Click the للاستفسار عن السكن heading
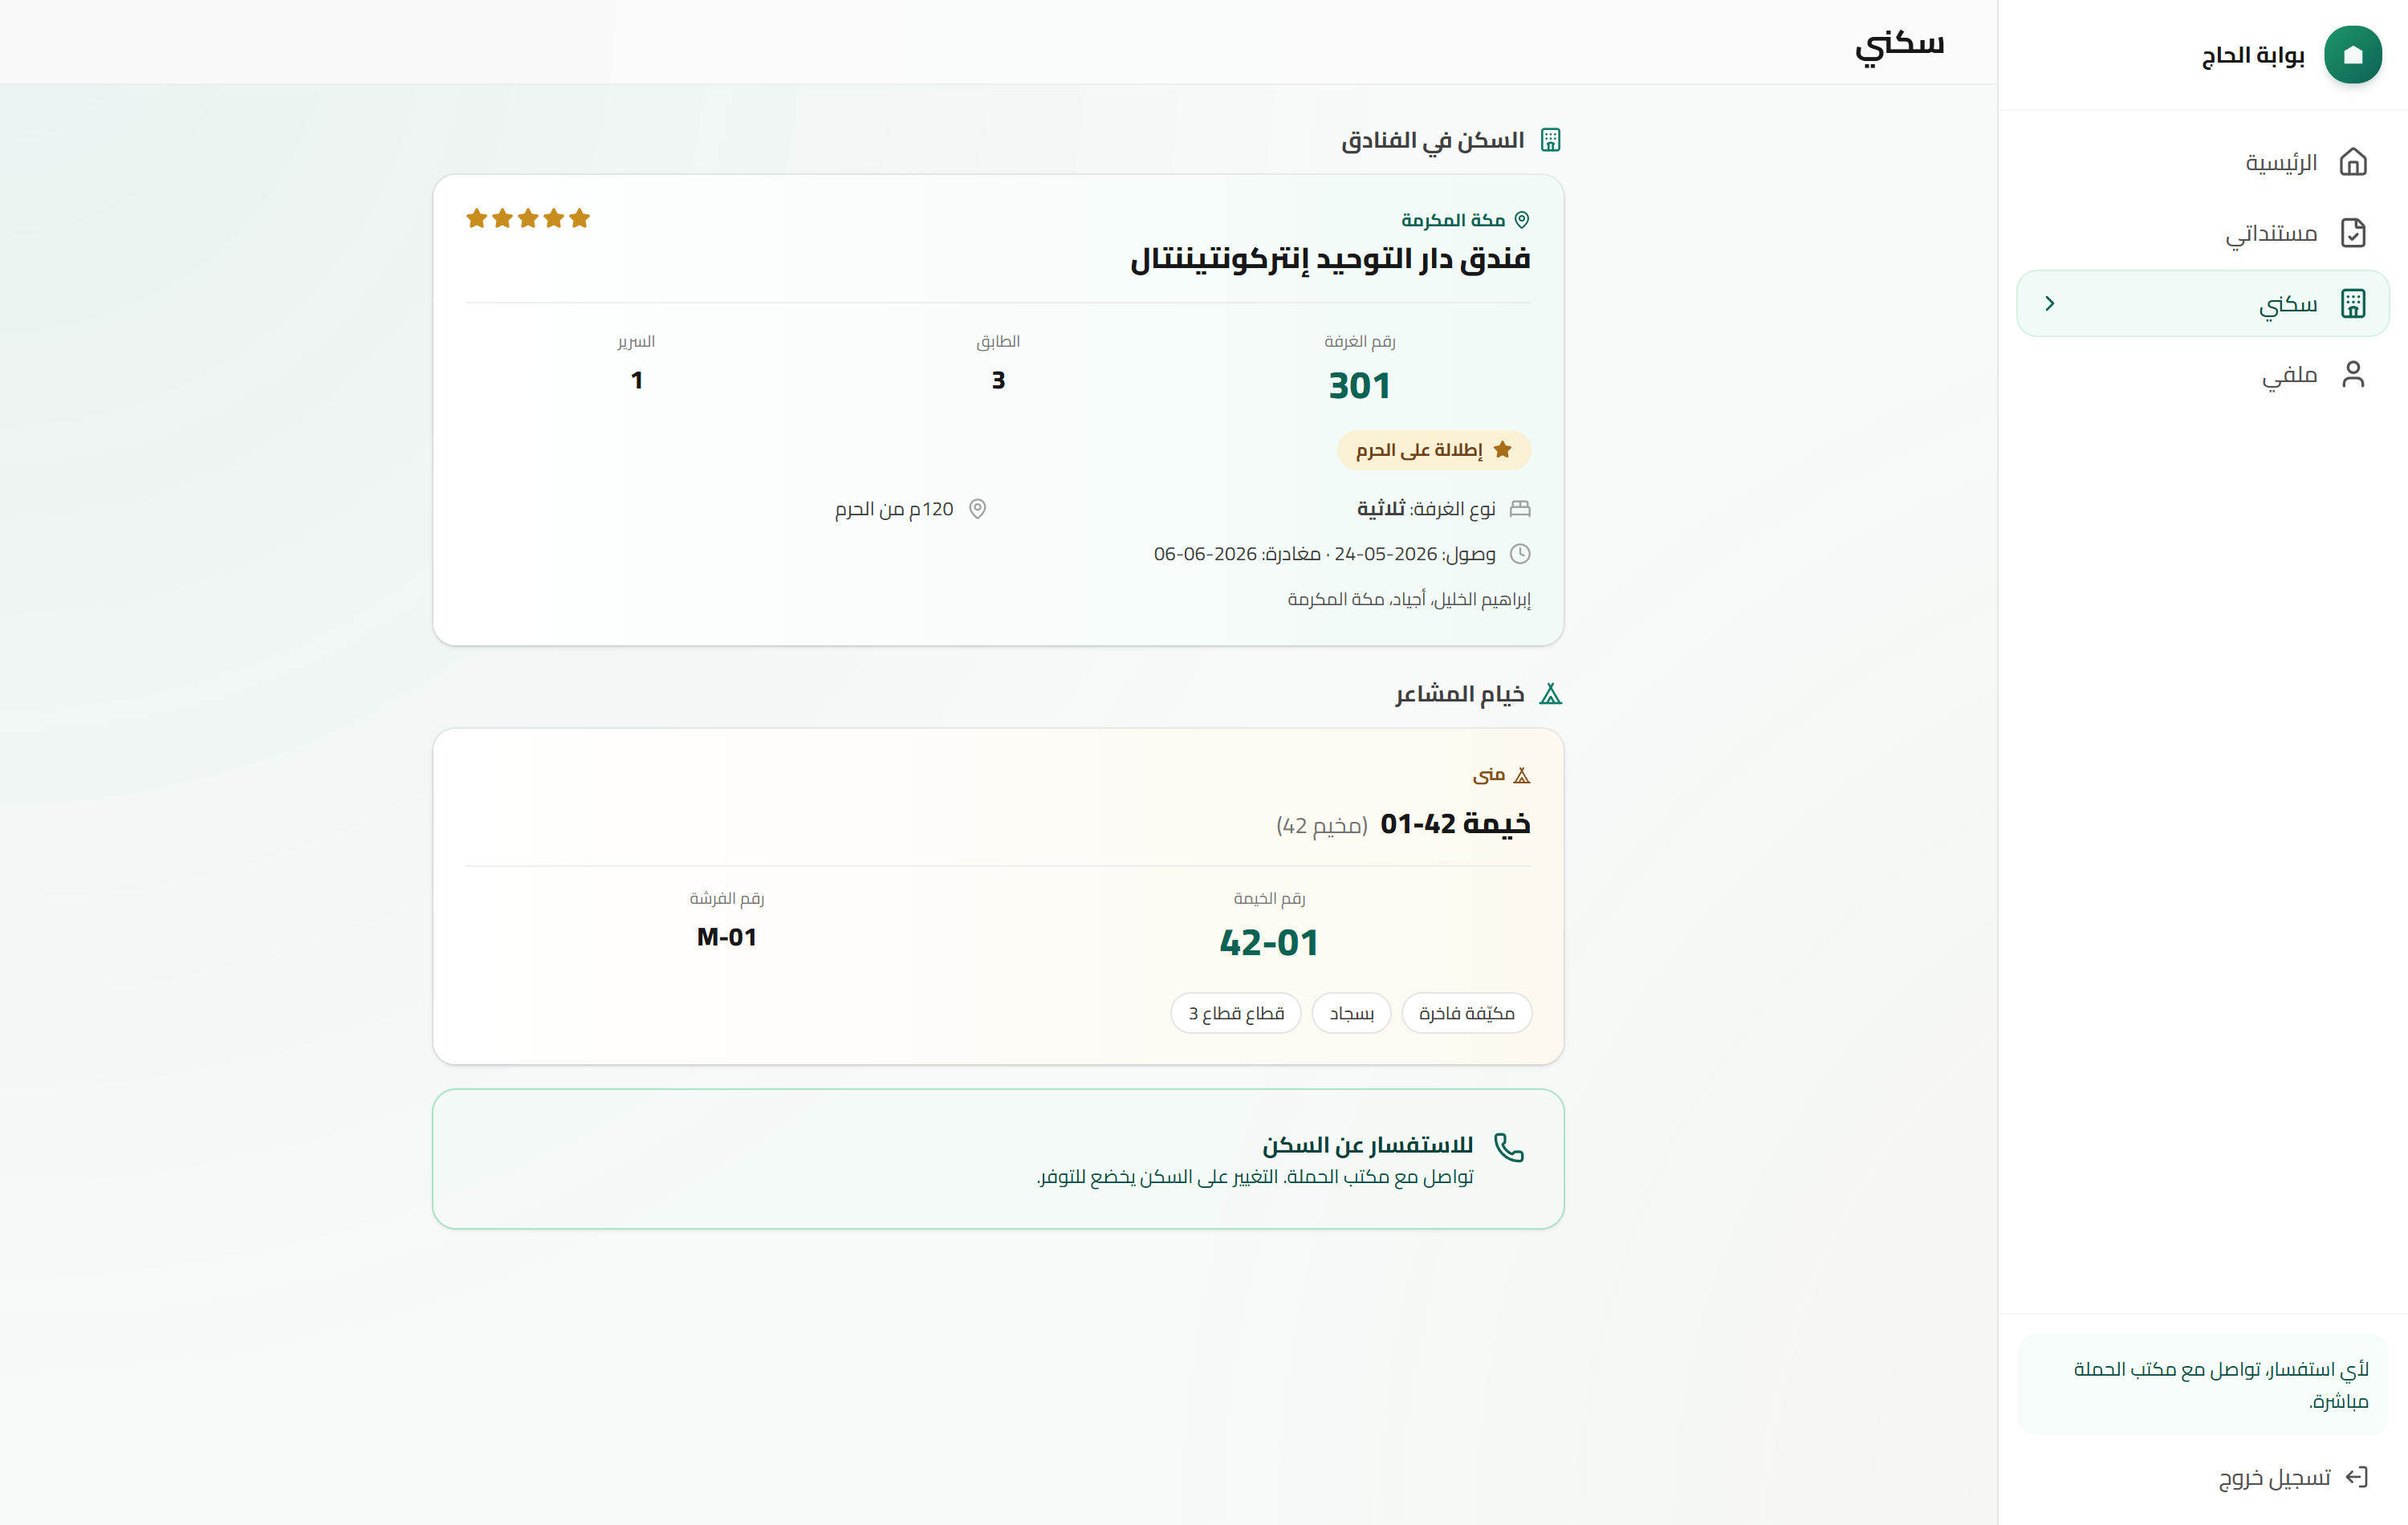2408x1525 pixels. point(1367,1145)
